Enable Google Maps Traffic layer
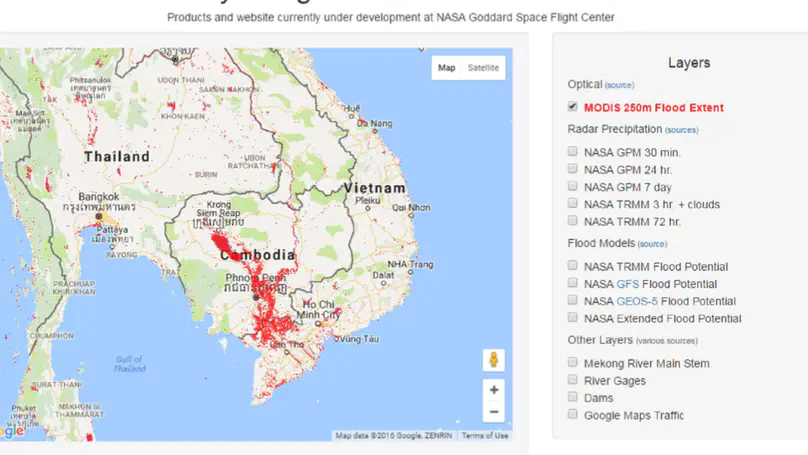Viewport: 808px width, 455px height. pyautogui.click(x=573, y=414)
